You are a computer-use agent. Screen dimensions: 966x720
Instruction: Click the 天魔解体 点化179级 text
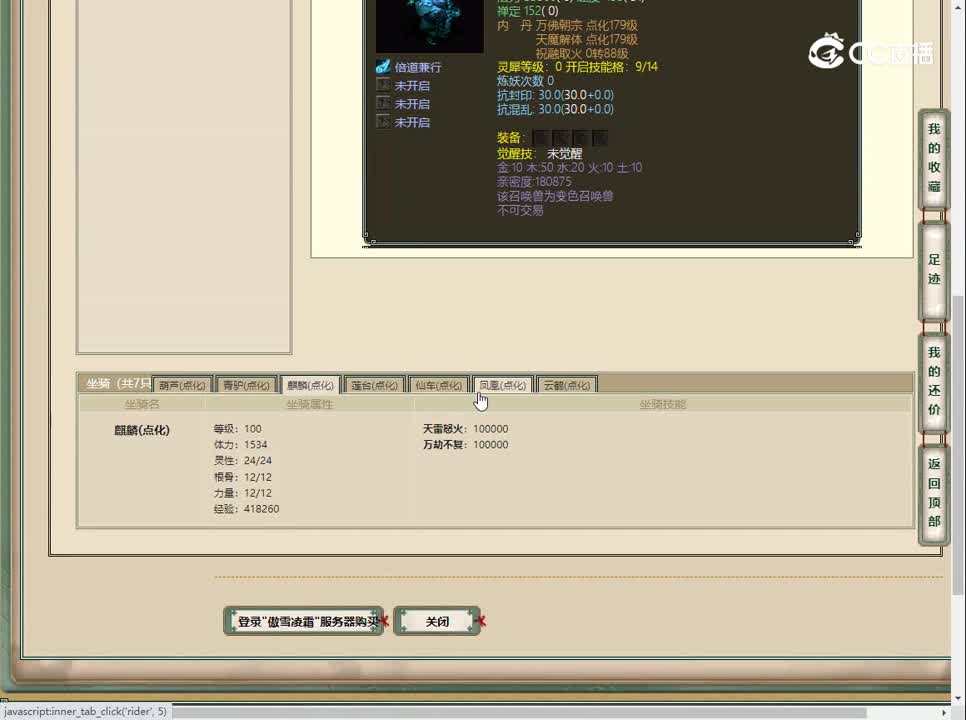586,39
